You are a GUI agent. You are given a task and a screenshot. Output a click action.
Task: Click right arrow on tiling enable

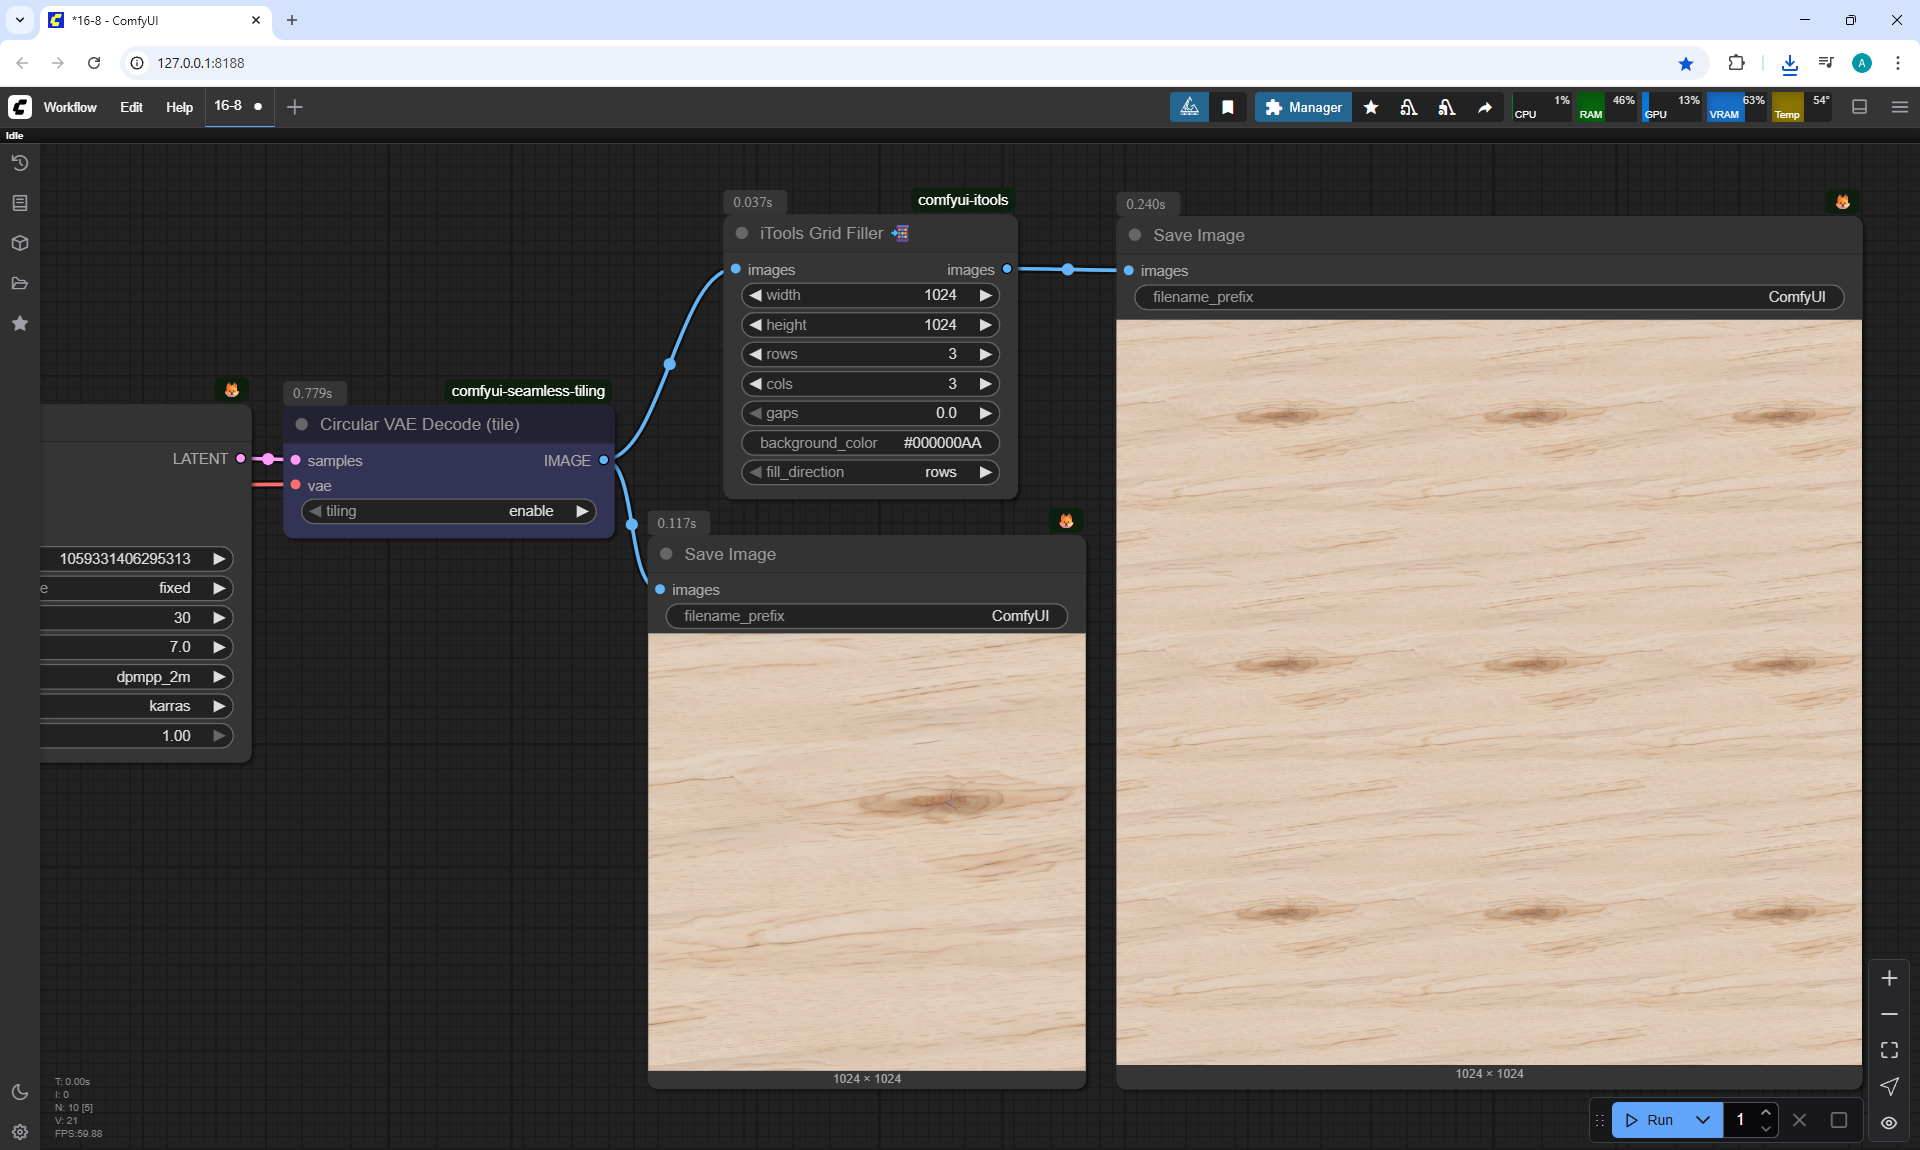582,511
